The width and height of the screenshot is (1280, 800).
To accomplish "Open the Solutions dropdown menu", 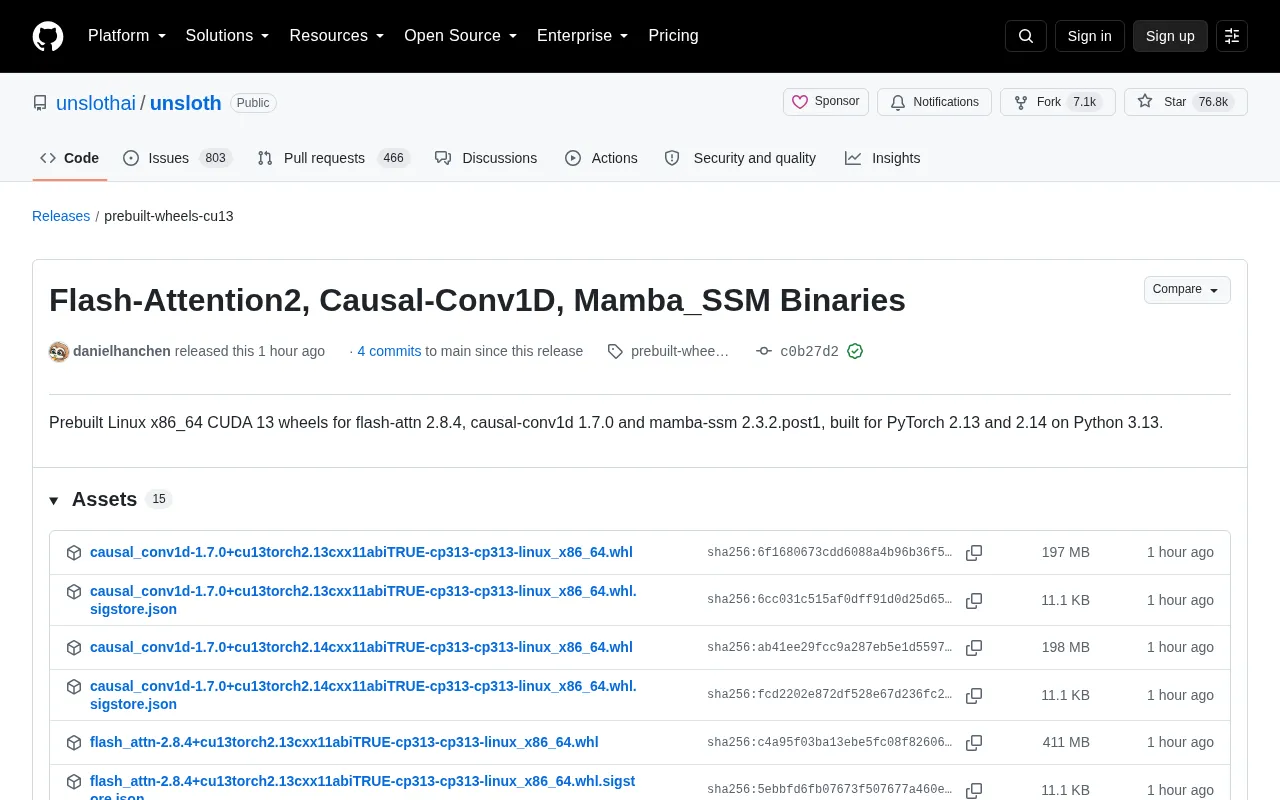I will (x=228, y=36).
